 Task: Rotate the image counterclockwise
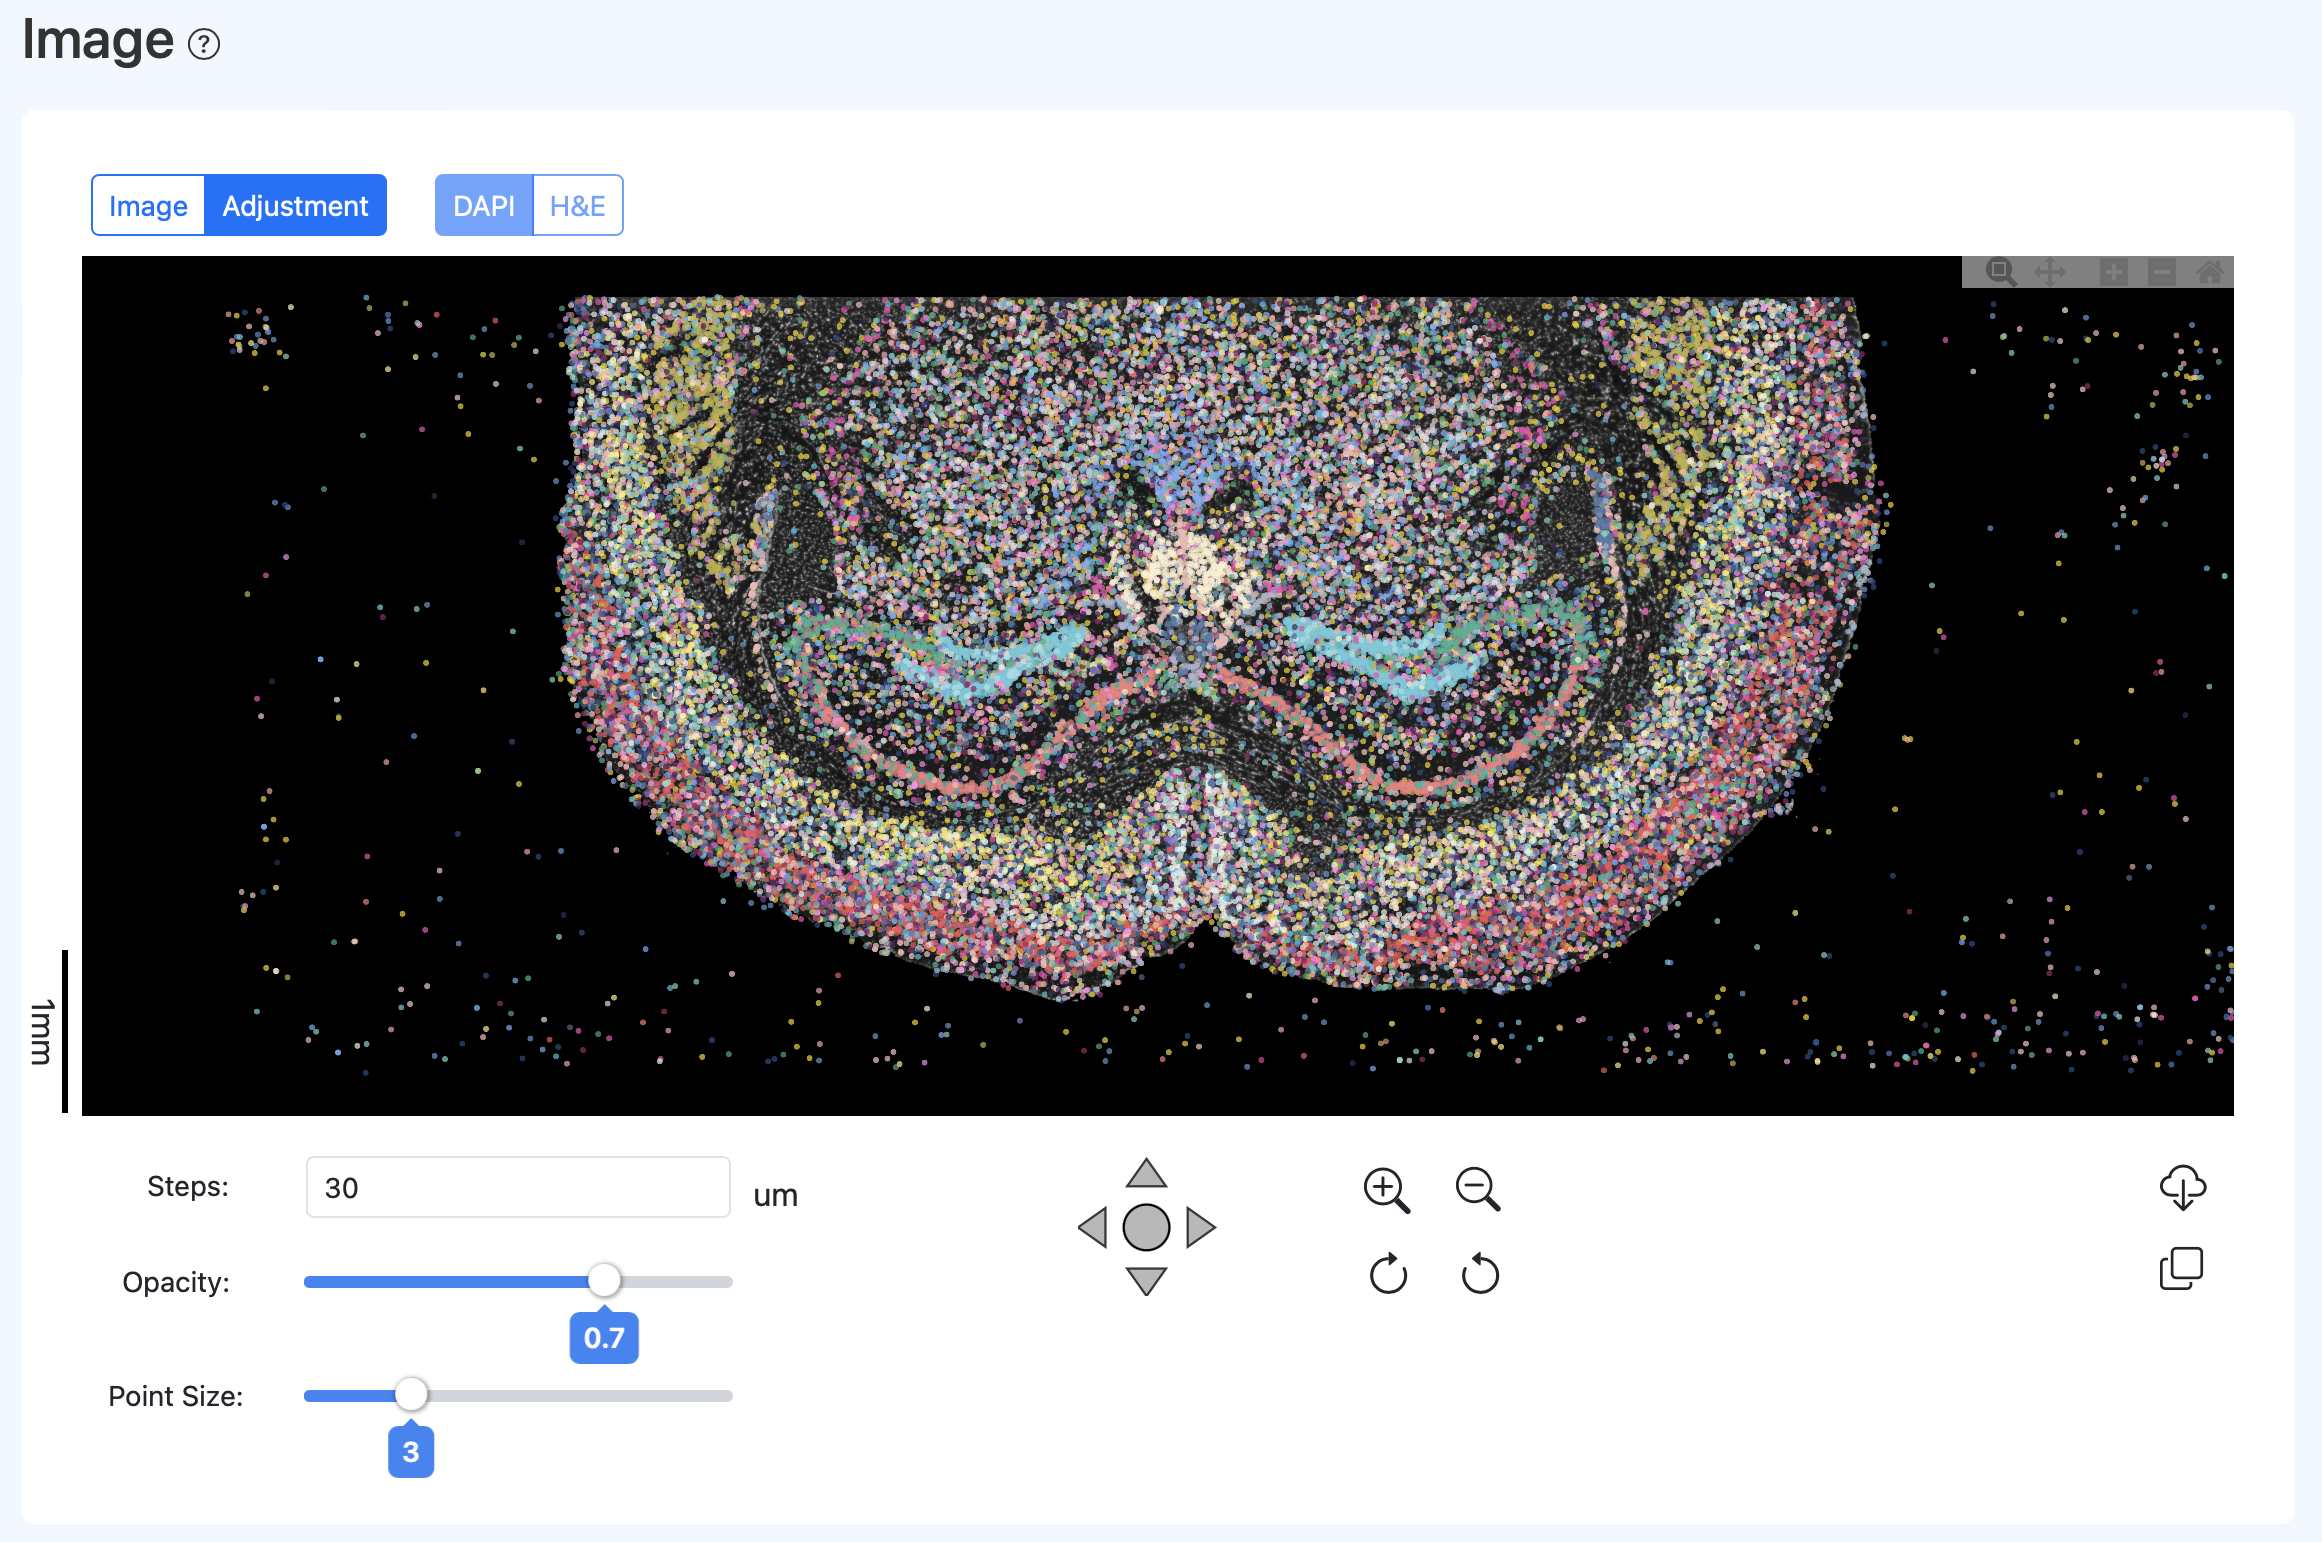pos(1479,1275)
